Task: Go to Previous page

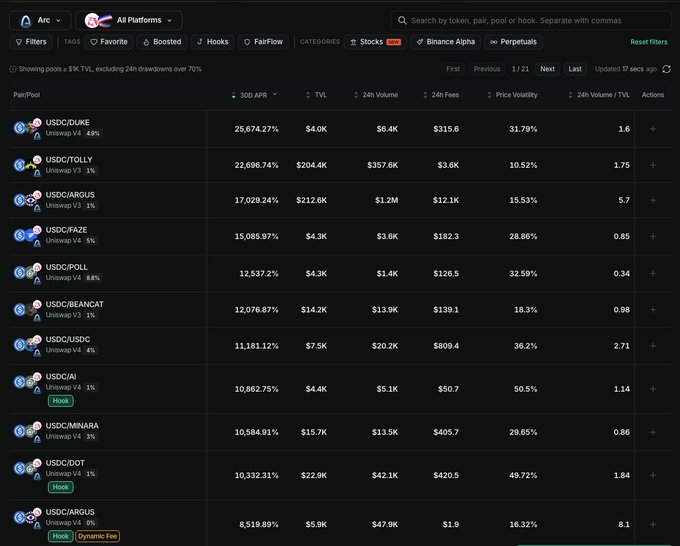Action: pyautogui.click(x=487, y=69)
